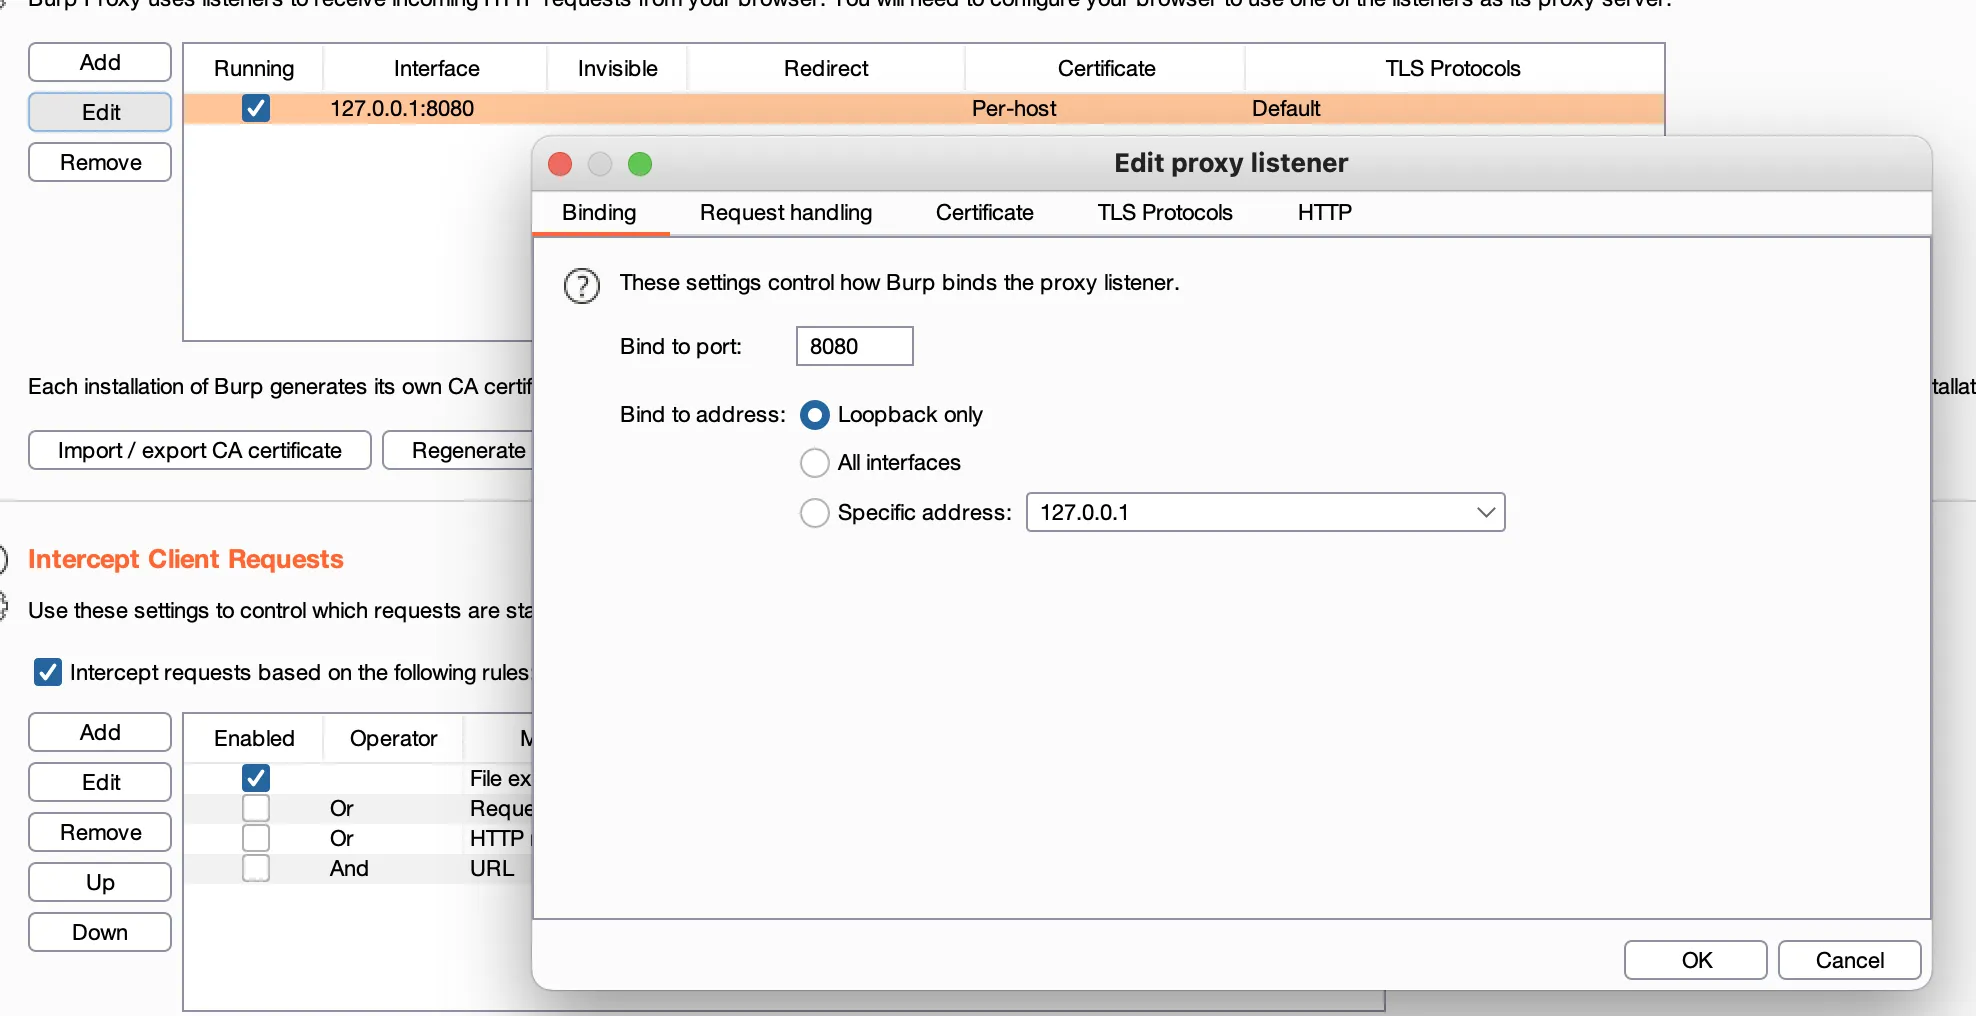Disable the File ex rule Enabled checkbox
1976x1016 pixels.
click(x=256, y=778)
